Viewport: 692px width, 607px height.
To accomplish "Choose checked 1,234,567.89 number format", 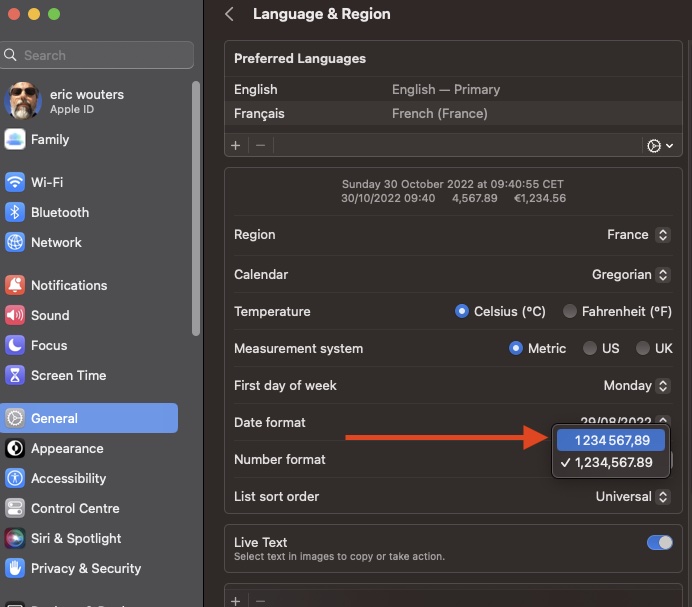I will (611, 463).
